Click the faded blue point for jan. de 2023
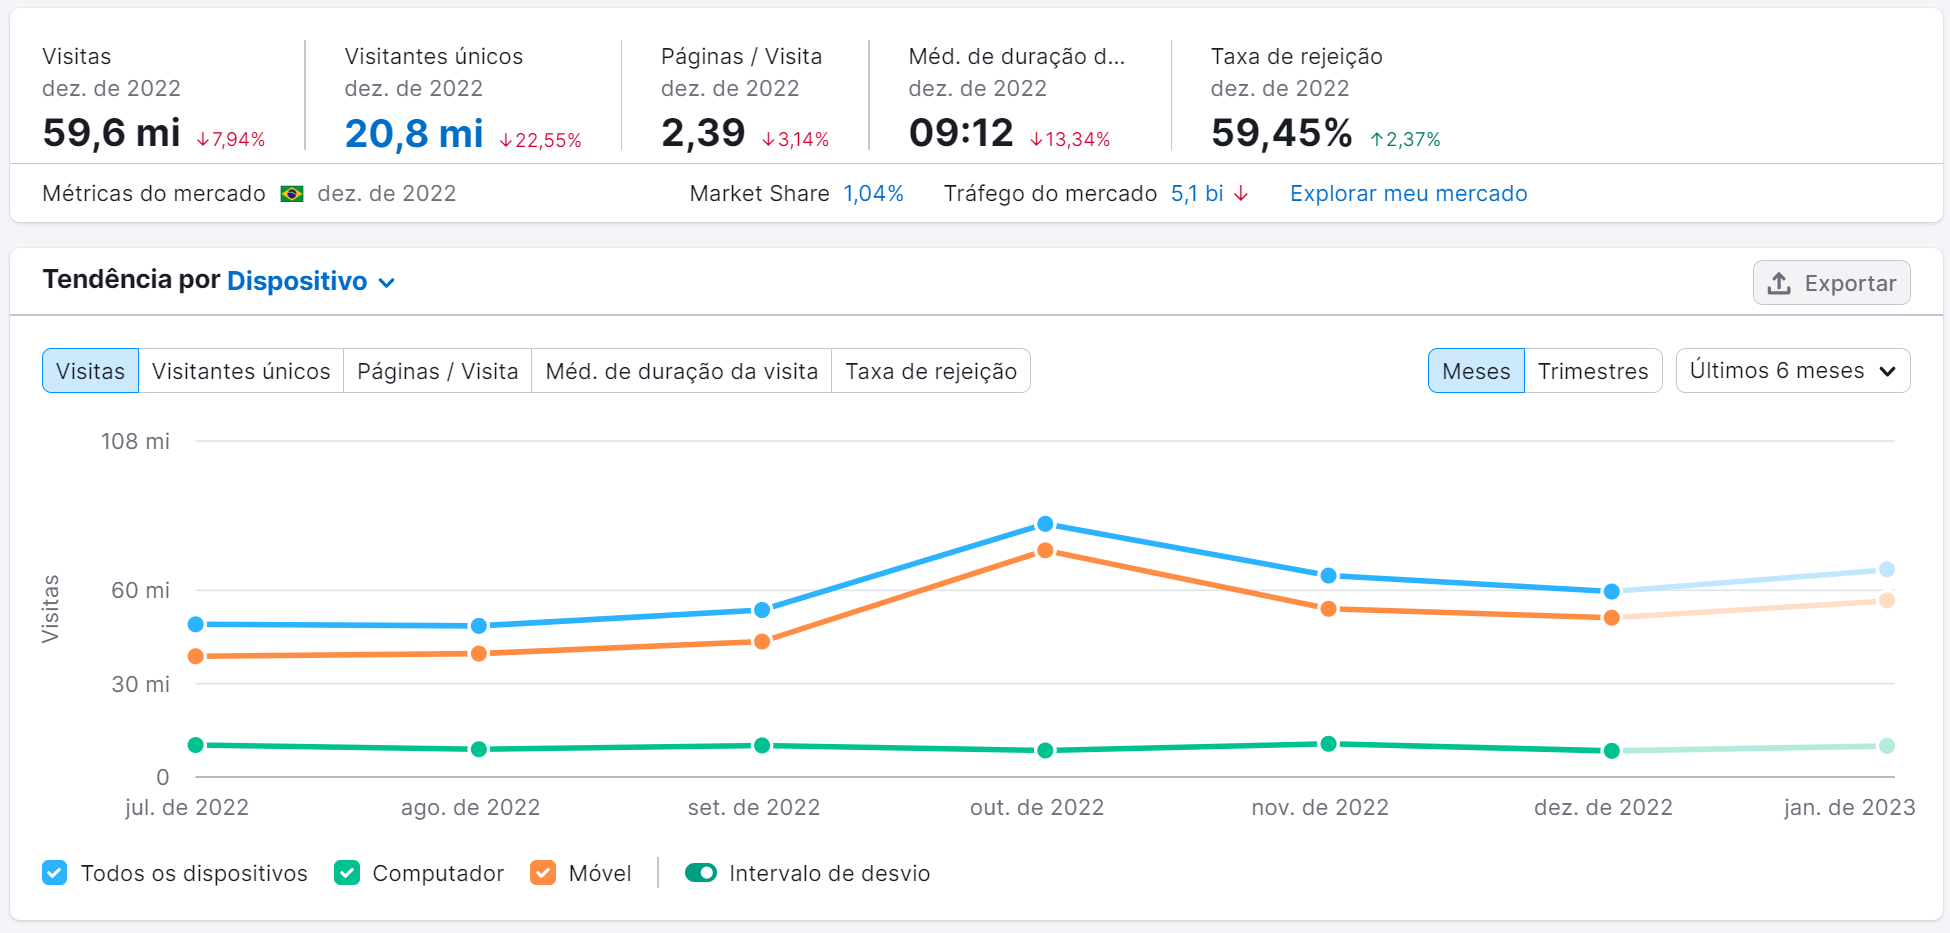Viewport: 1950px width, 933px height. tap(1886, 569)
